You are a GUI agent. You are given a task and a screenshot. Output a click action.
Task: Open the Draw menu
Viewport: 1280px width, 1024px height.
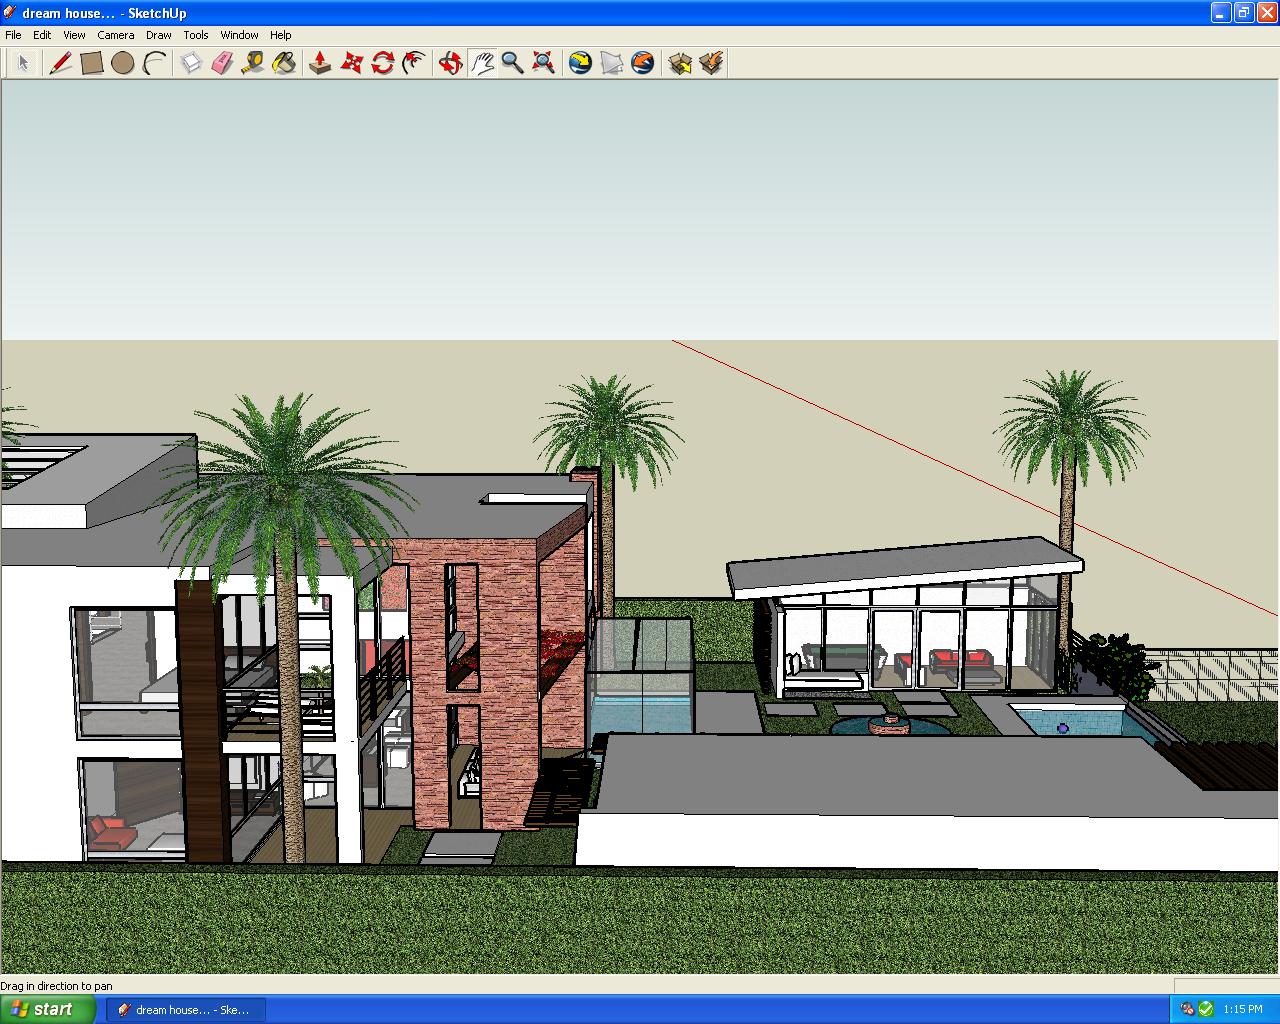(158, 34)
